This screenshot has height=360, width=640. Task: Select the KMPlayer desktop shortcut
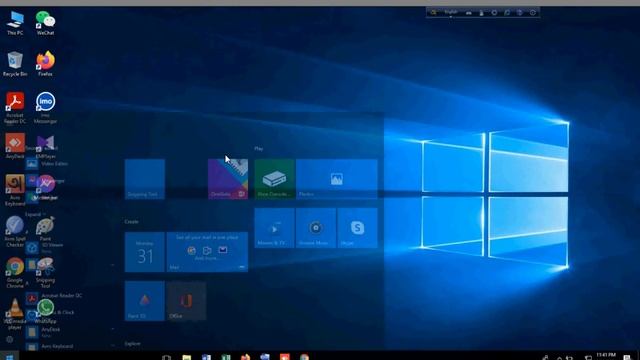pos(45,146)
